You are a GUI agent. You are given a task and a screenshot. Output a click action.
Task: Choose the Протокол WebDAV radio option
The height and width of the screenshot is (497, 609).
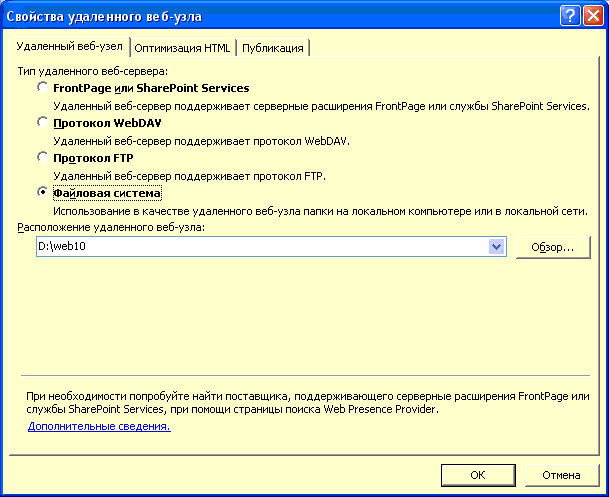point(42,122)
